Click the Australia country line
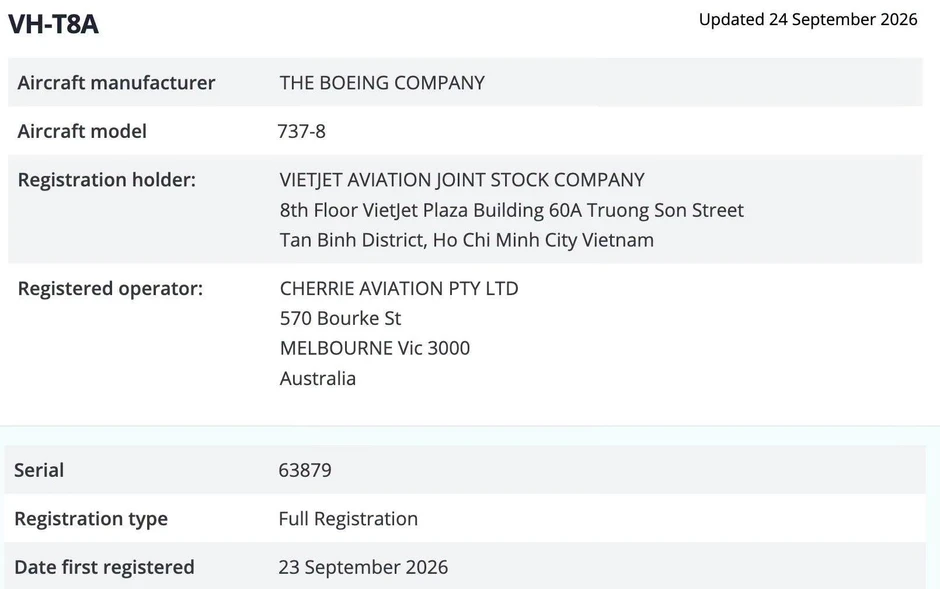This screenshot has height=589, width=940. [318, 379]
